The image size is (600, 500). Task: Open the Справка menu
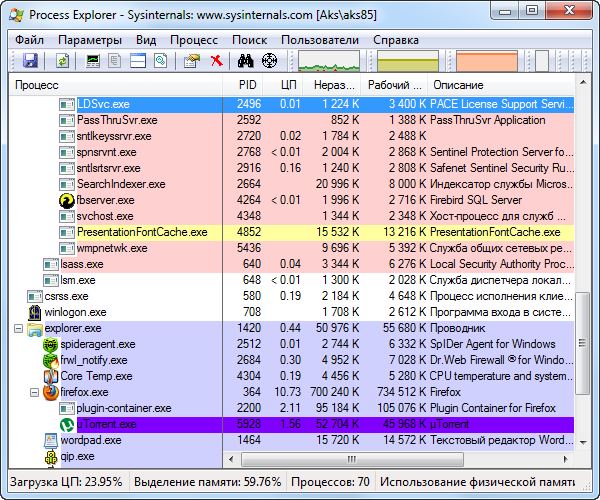click(x=396, y=40)
